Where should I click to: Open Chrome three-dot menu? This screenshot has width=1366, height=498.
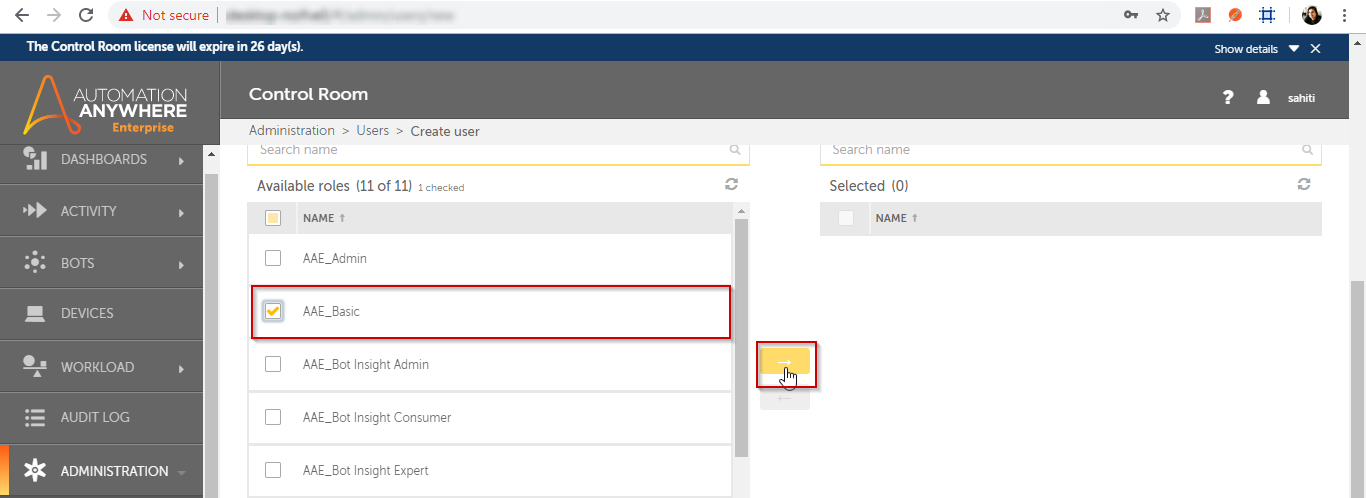[x=1346, y=15]
